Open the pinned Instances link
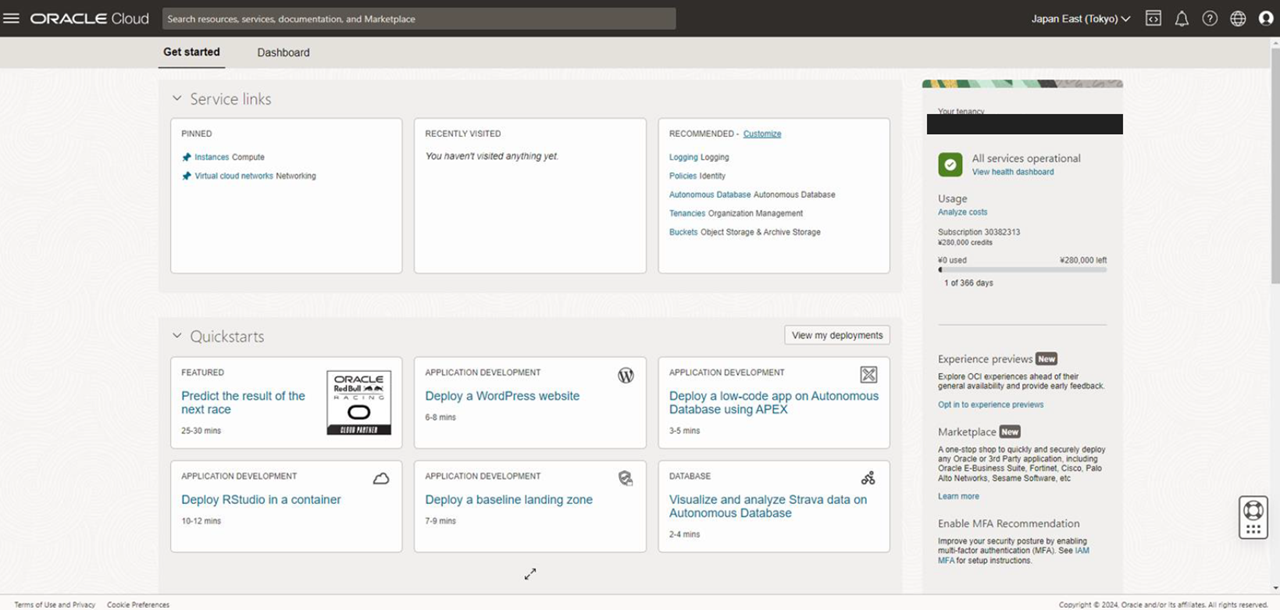1280x610 pixels. coord(212,157)
